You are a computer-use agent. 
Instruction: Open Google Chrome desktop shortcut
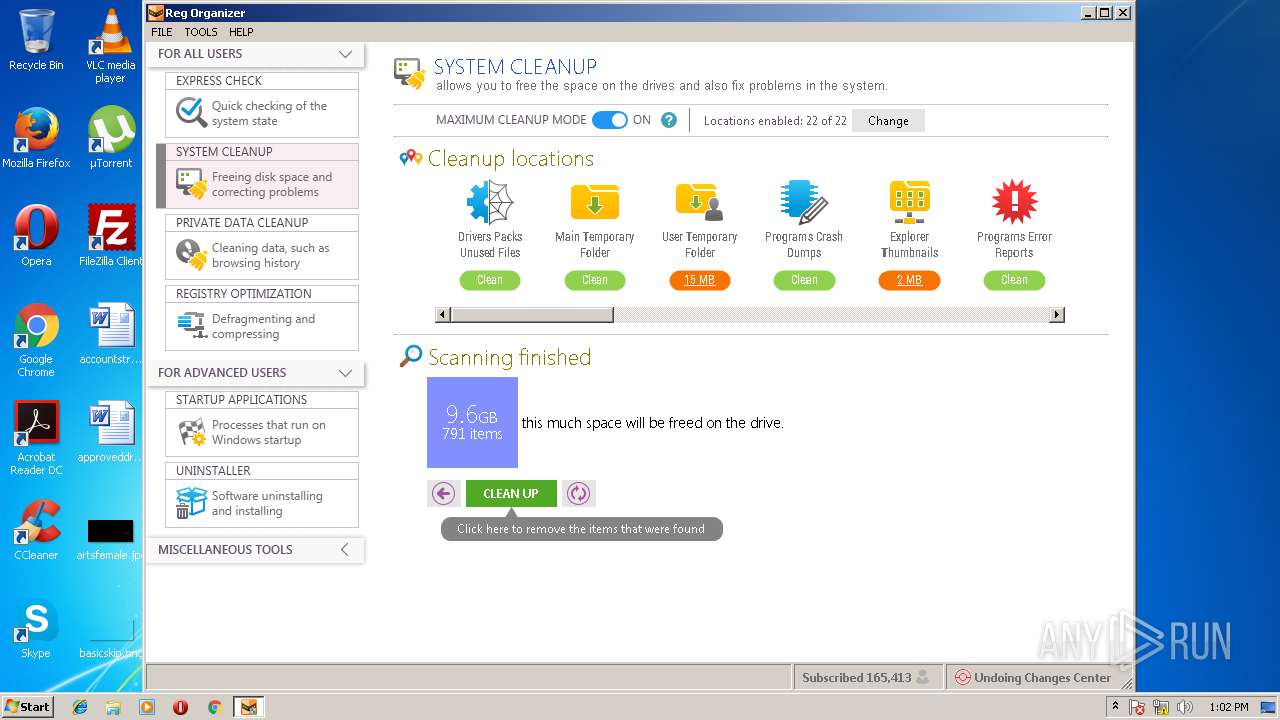pyautogui.click(x=36, y=340)
